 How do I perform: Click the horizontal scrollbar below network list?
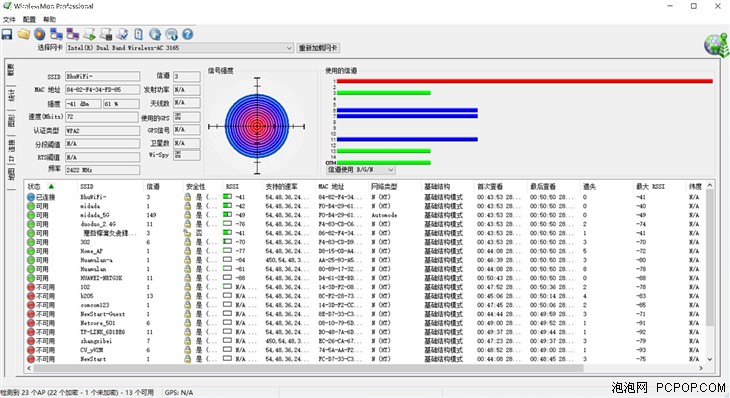tap(308, 368)
